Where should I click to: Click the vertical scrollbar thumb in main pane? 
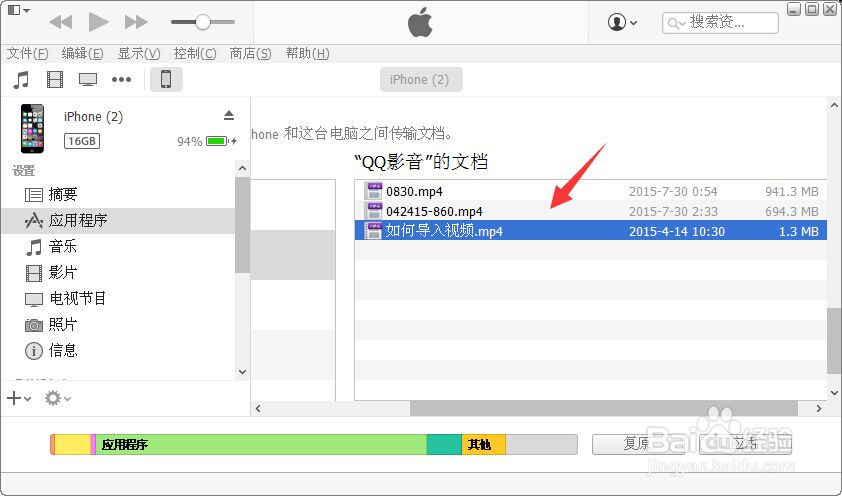coord(834,340)
